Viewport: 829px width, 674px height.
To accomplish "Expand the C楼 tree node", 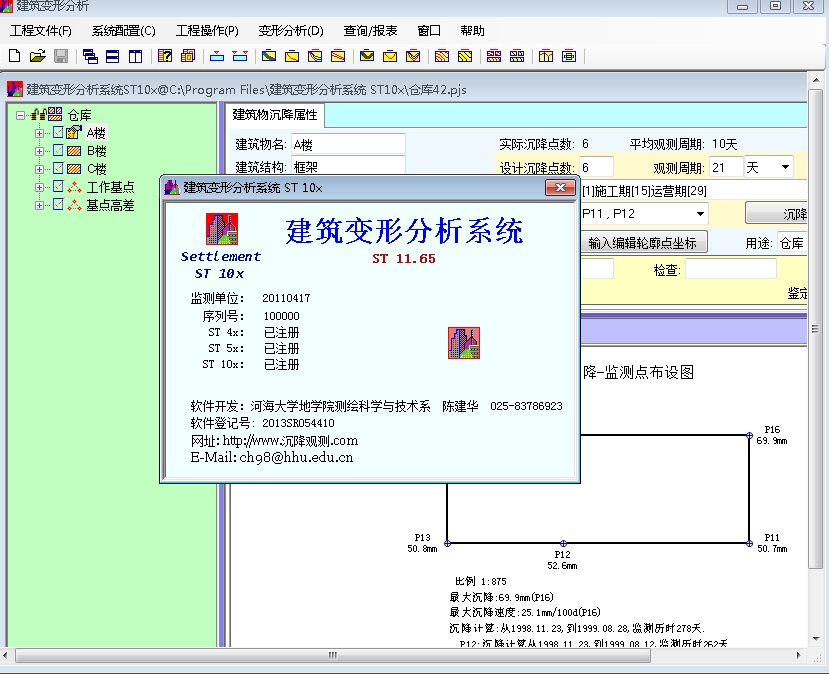I will [38, 167].
